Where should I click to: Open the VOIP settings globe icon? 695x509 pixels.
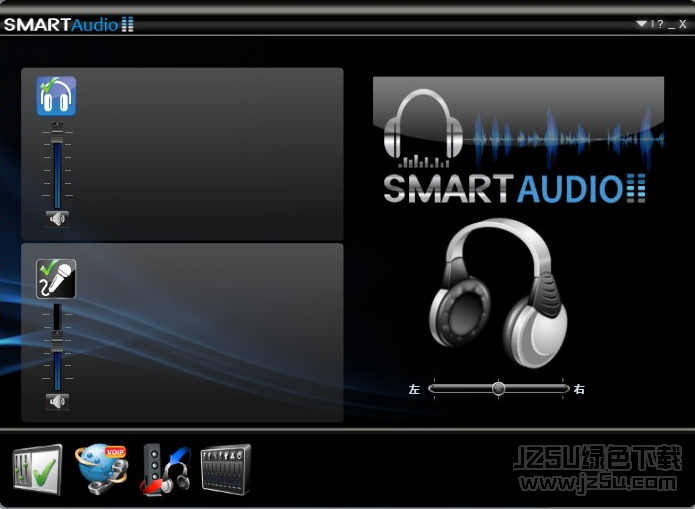pyautogui.click(x=102, y=470)
